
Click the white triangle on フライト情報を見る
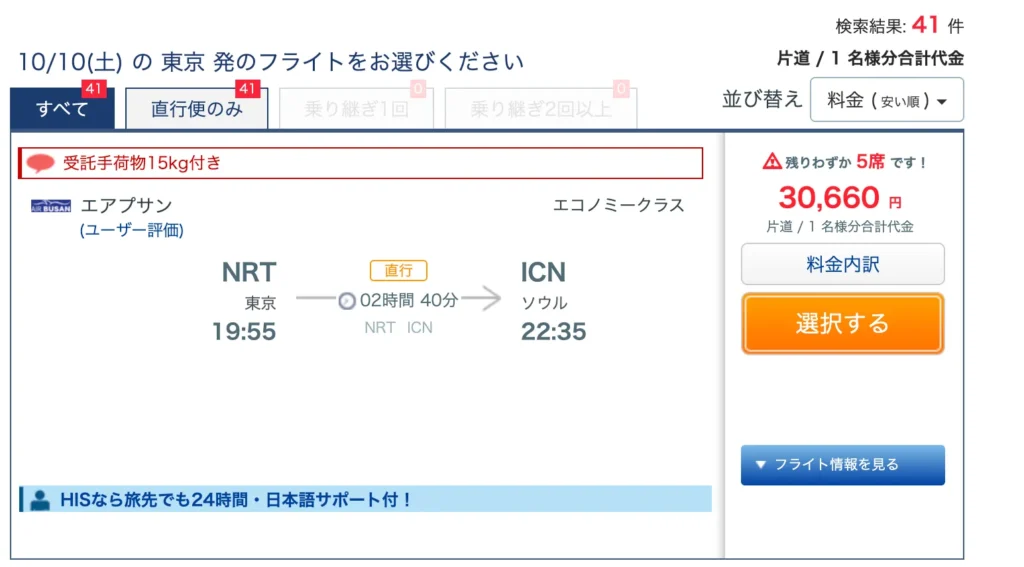(x=760, y=464)
